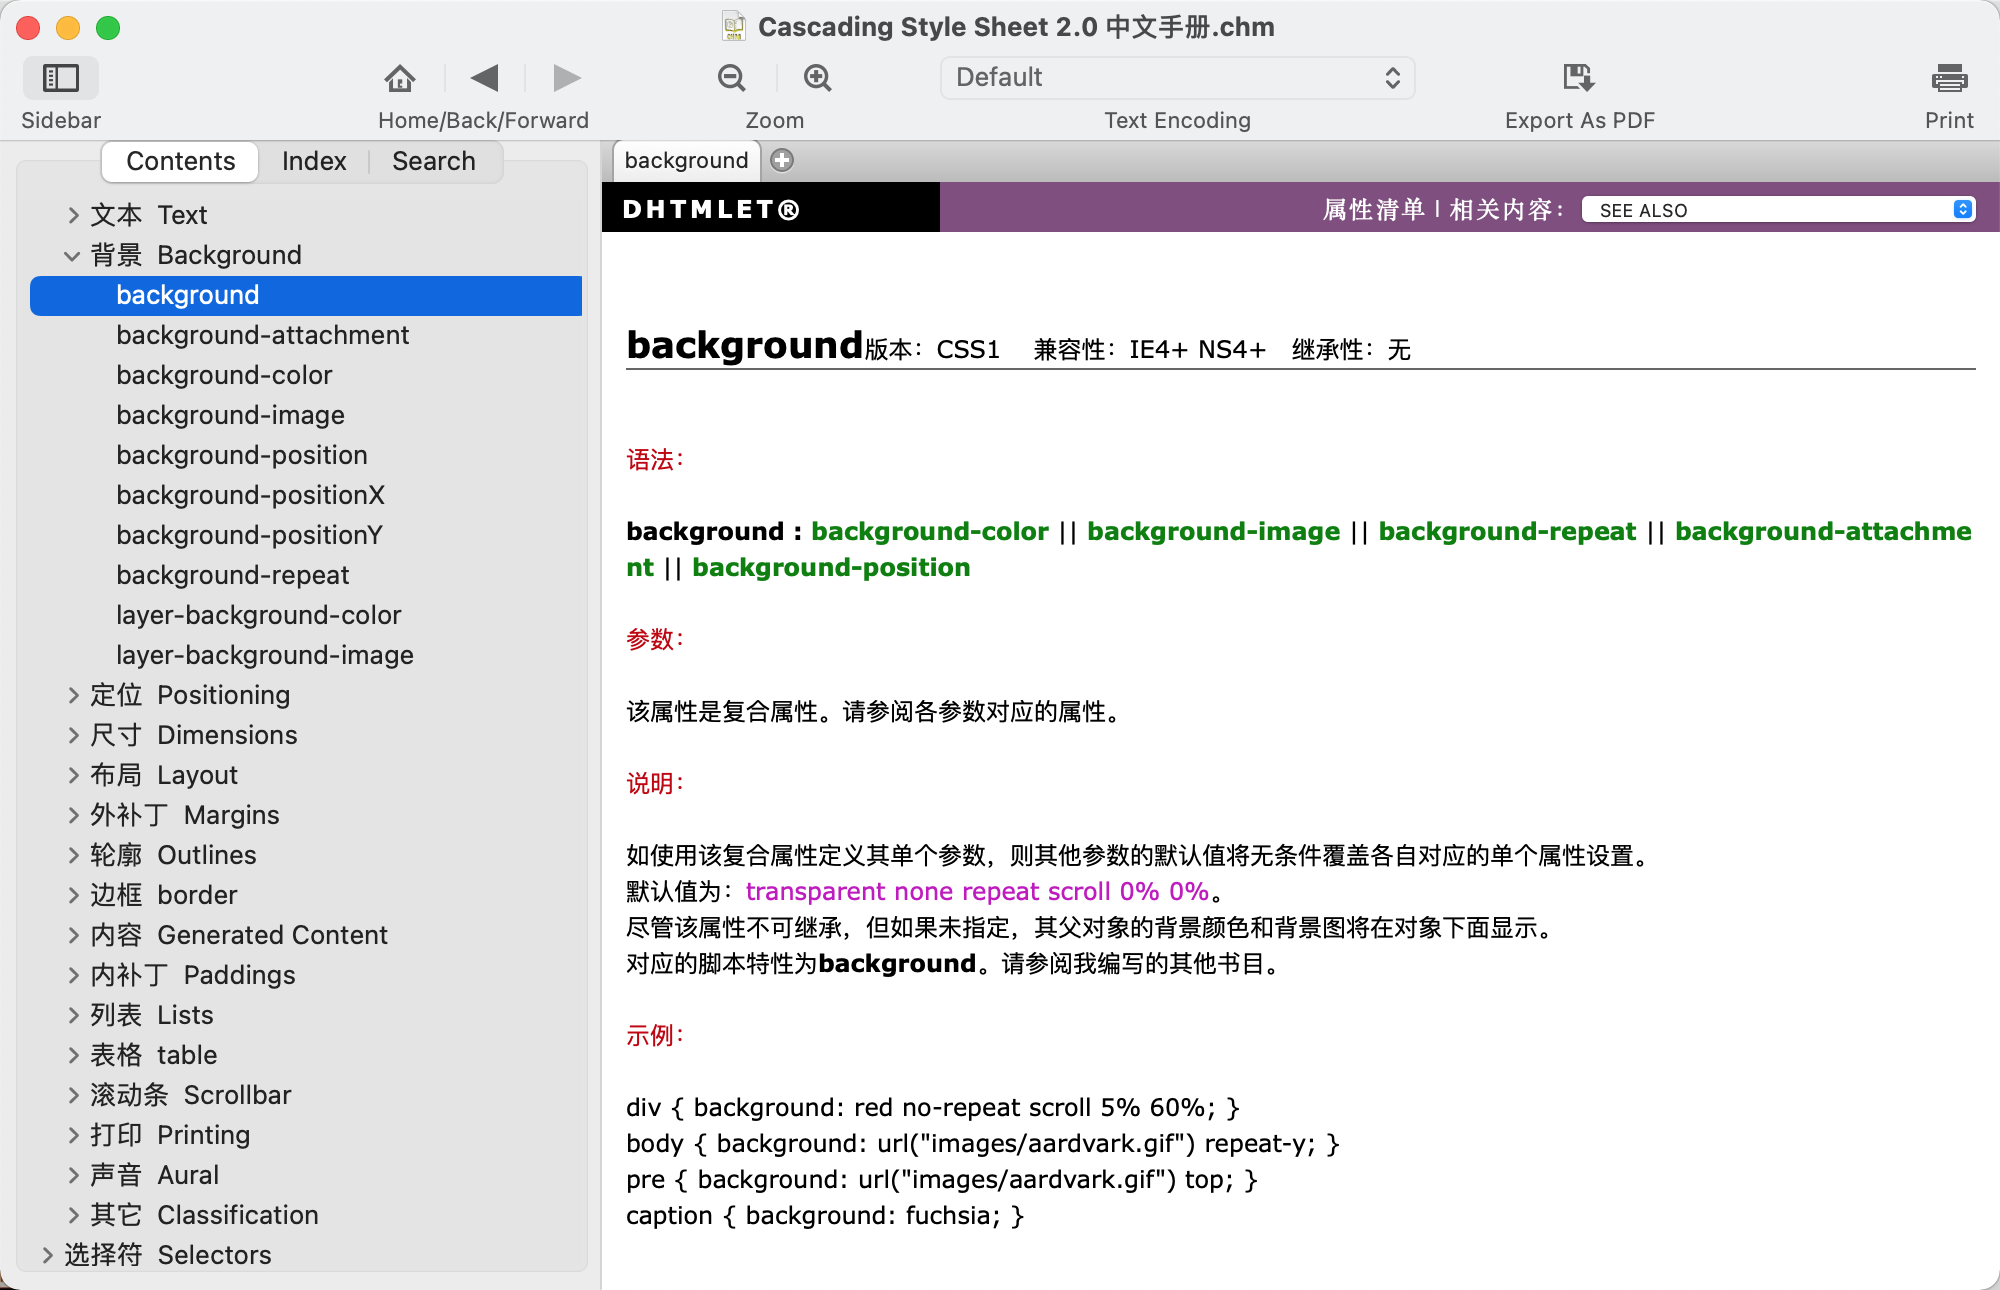
Task: Click the Forward navigation arrow
Action: 567,77
